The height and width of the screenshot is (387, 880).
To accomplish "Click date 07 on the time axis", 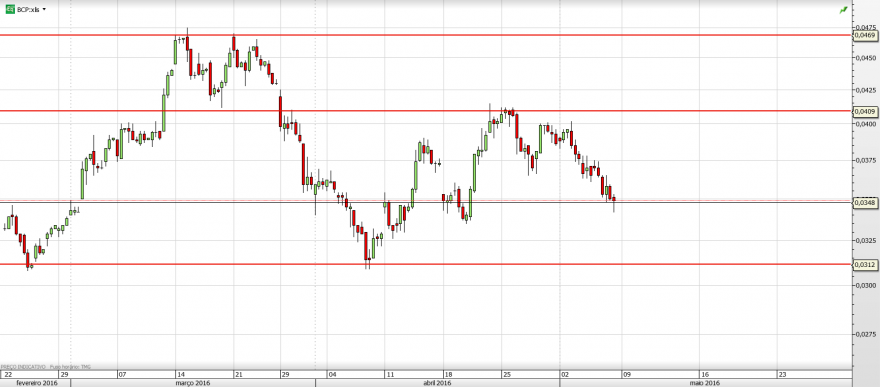I will coord(122,374).
